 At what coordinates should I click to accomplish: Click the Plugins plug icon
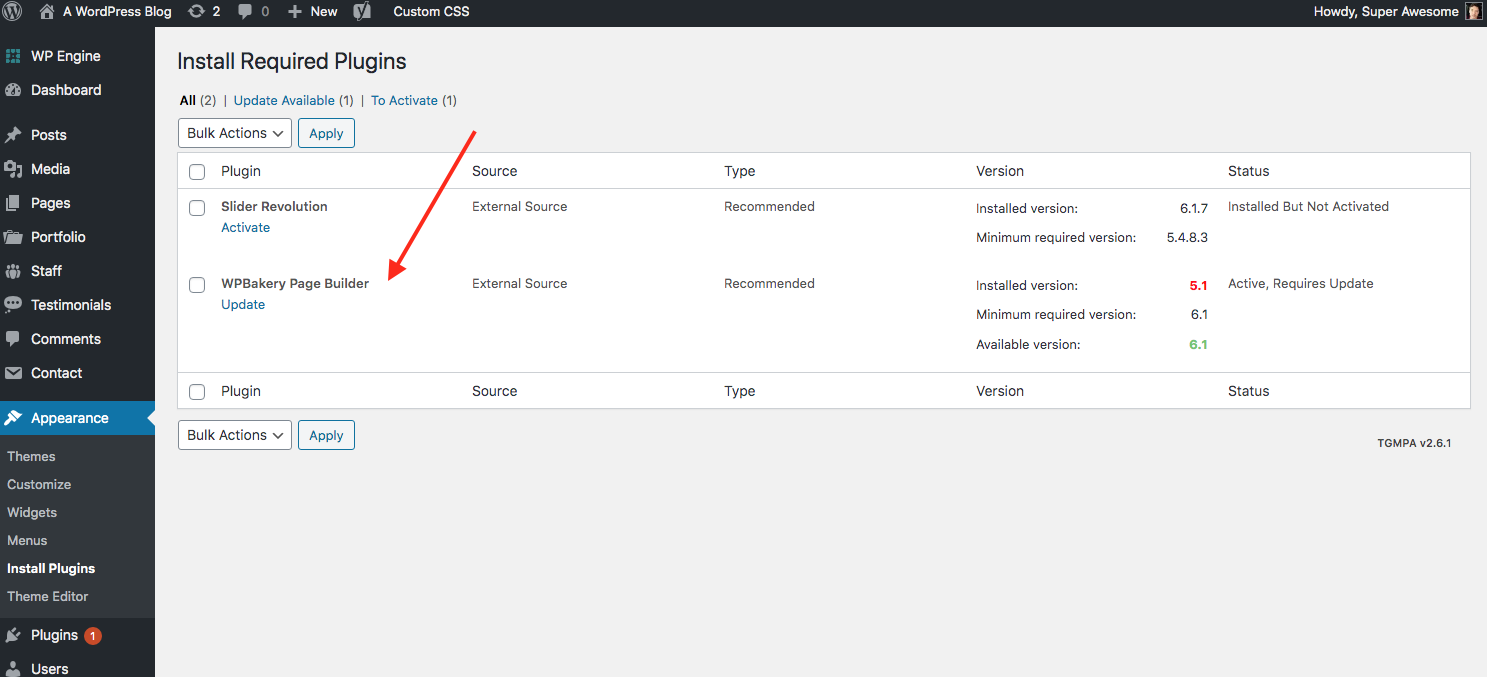pyautogui.click(x=13, y=635)
